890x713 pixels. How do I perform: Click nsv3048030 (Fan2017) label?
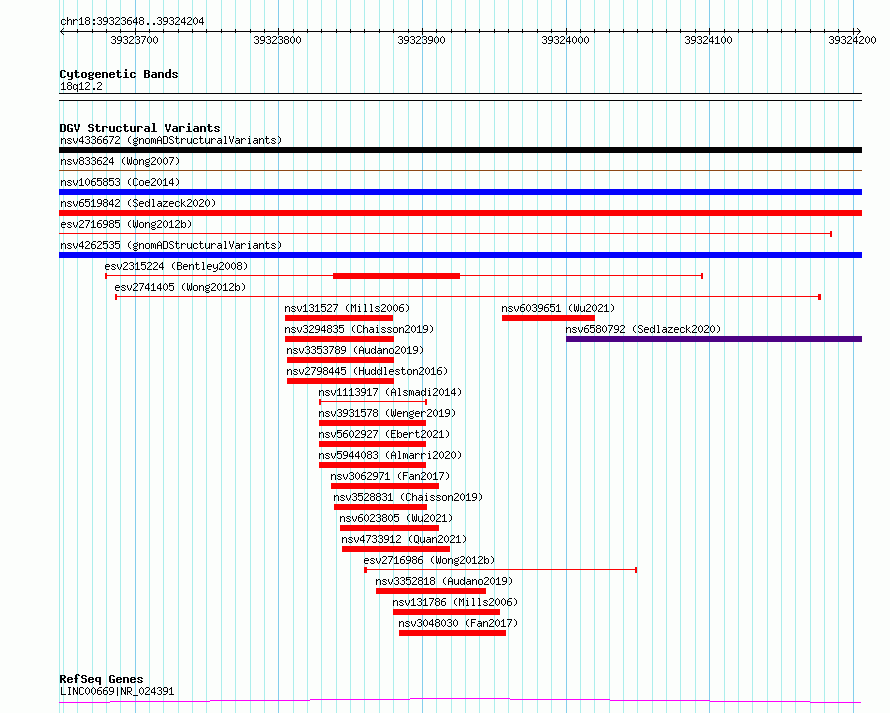(x=458, y=623)
